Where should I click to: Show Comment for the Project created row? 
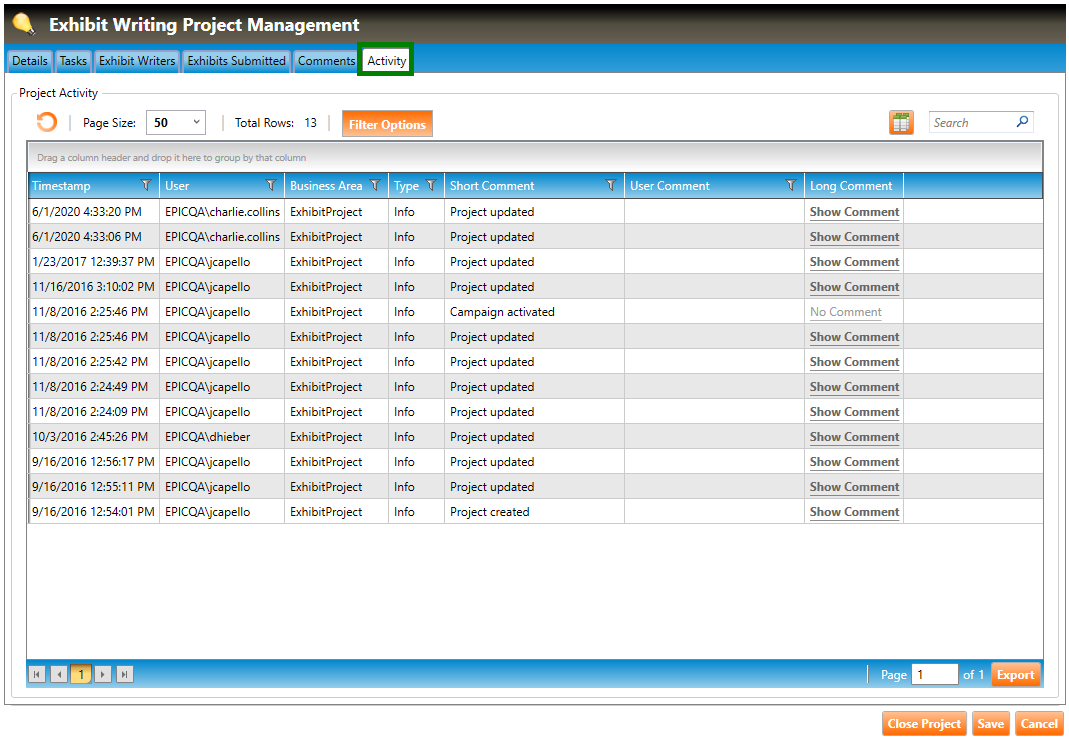854,512
